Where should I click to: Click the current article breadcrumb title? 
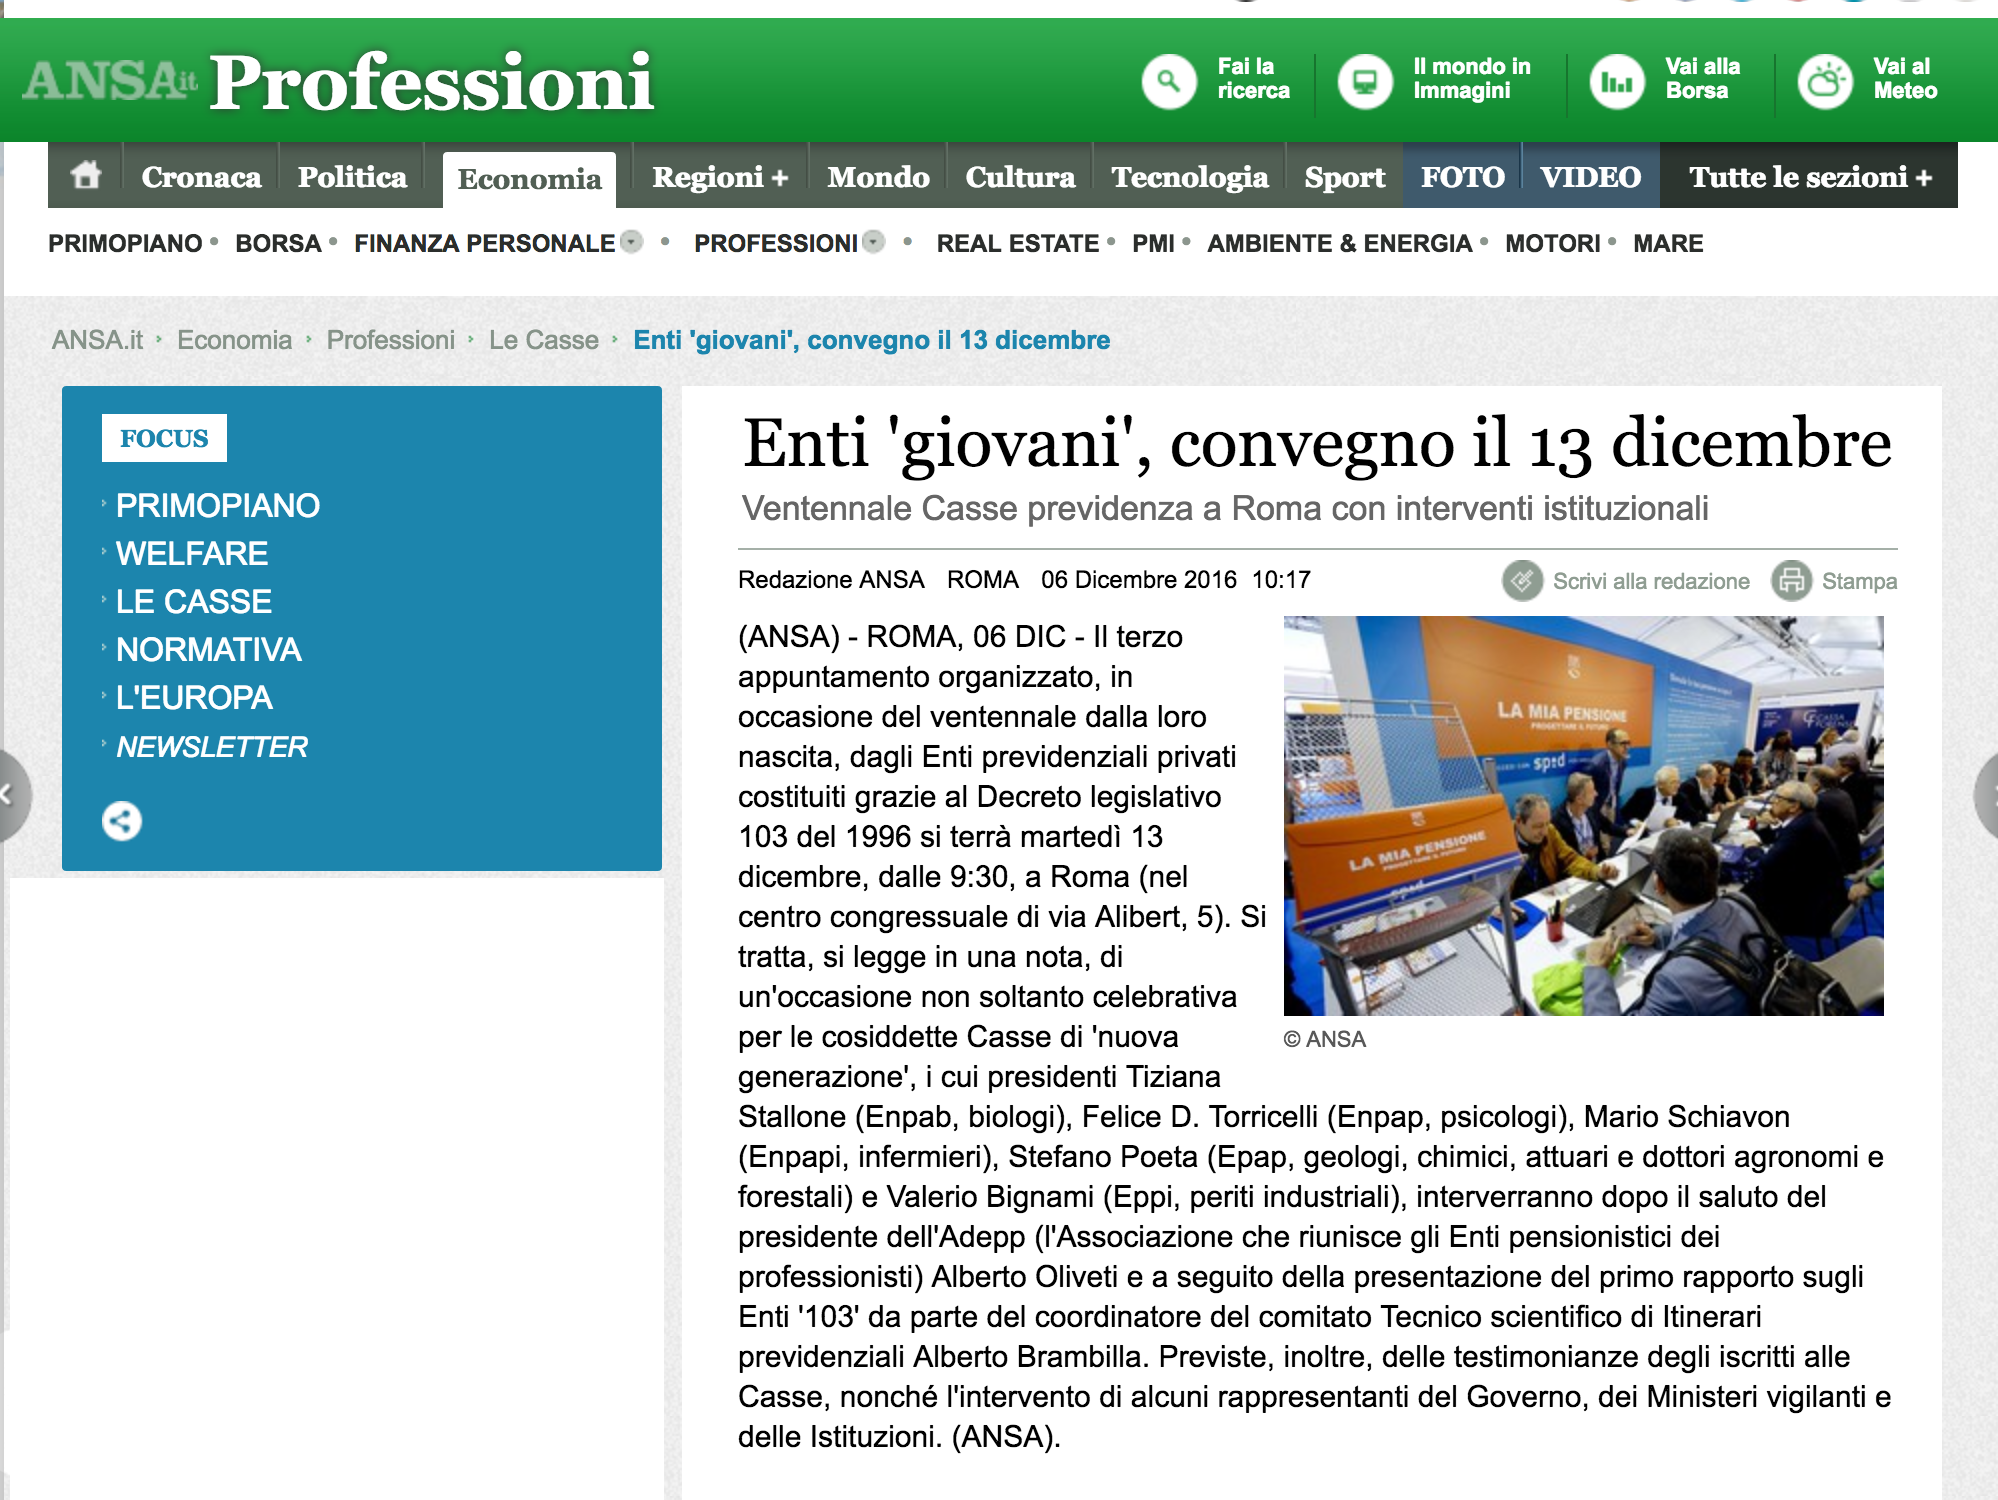click(871, 340)
